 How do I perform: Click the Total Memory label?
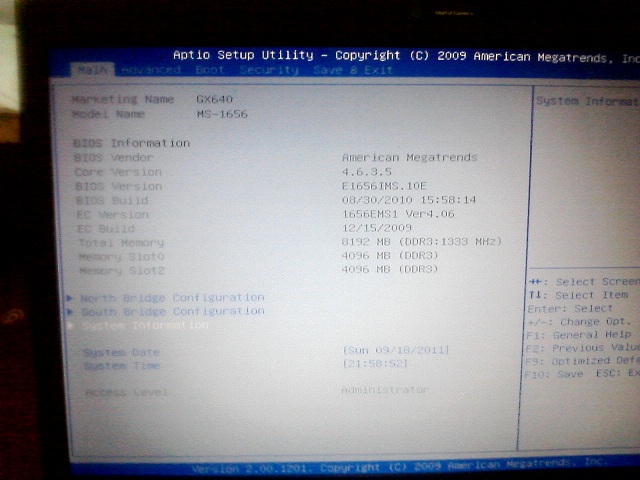(x=121, y=243)
